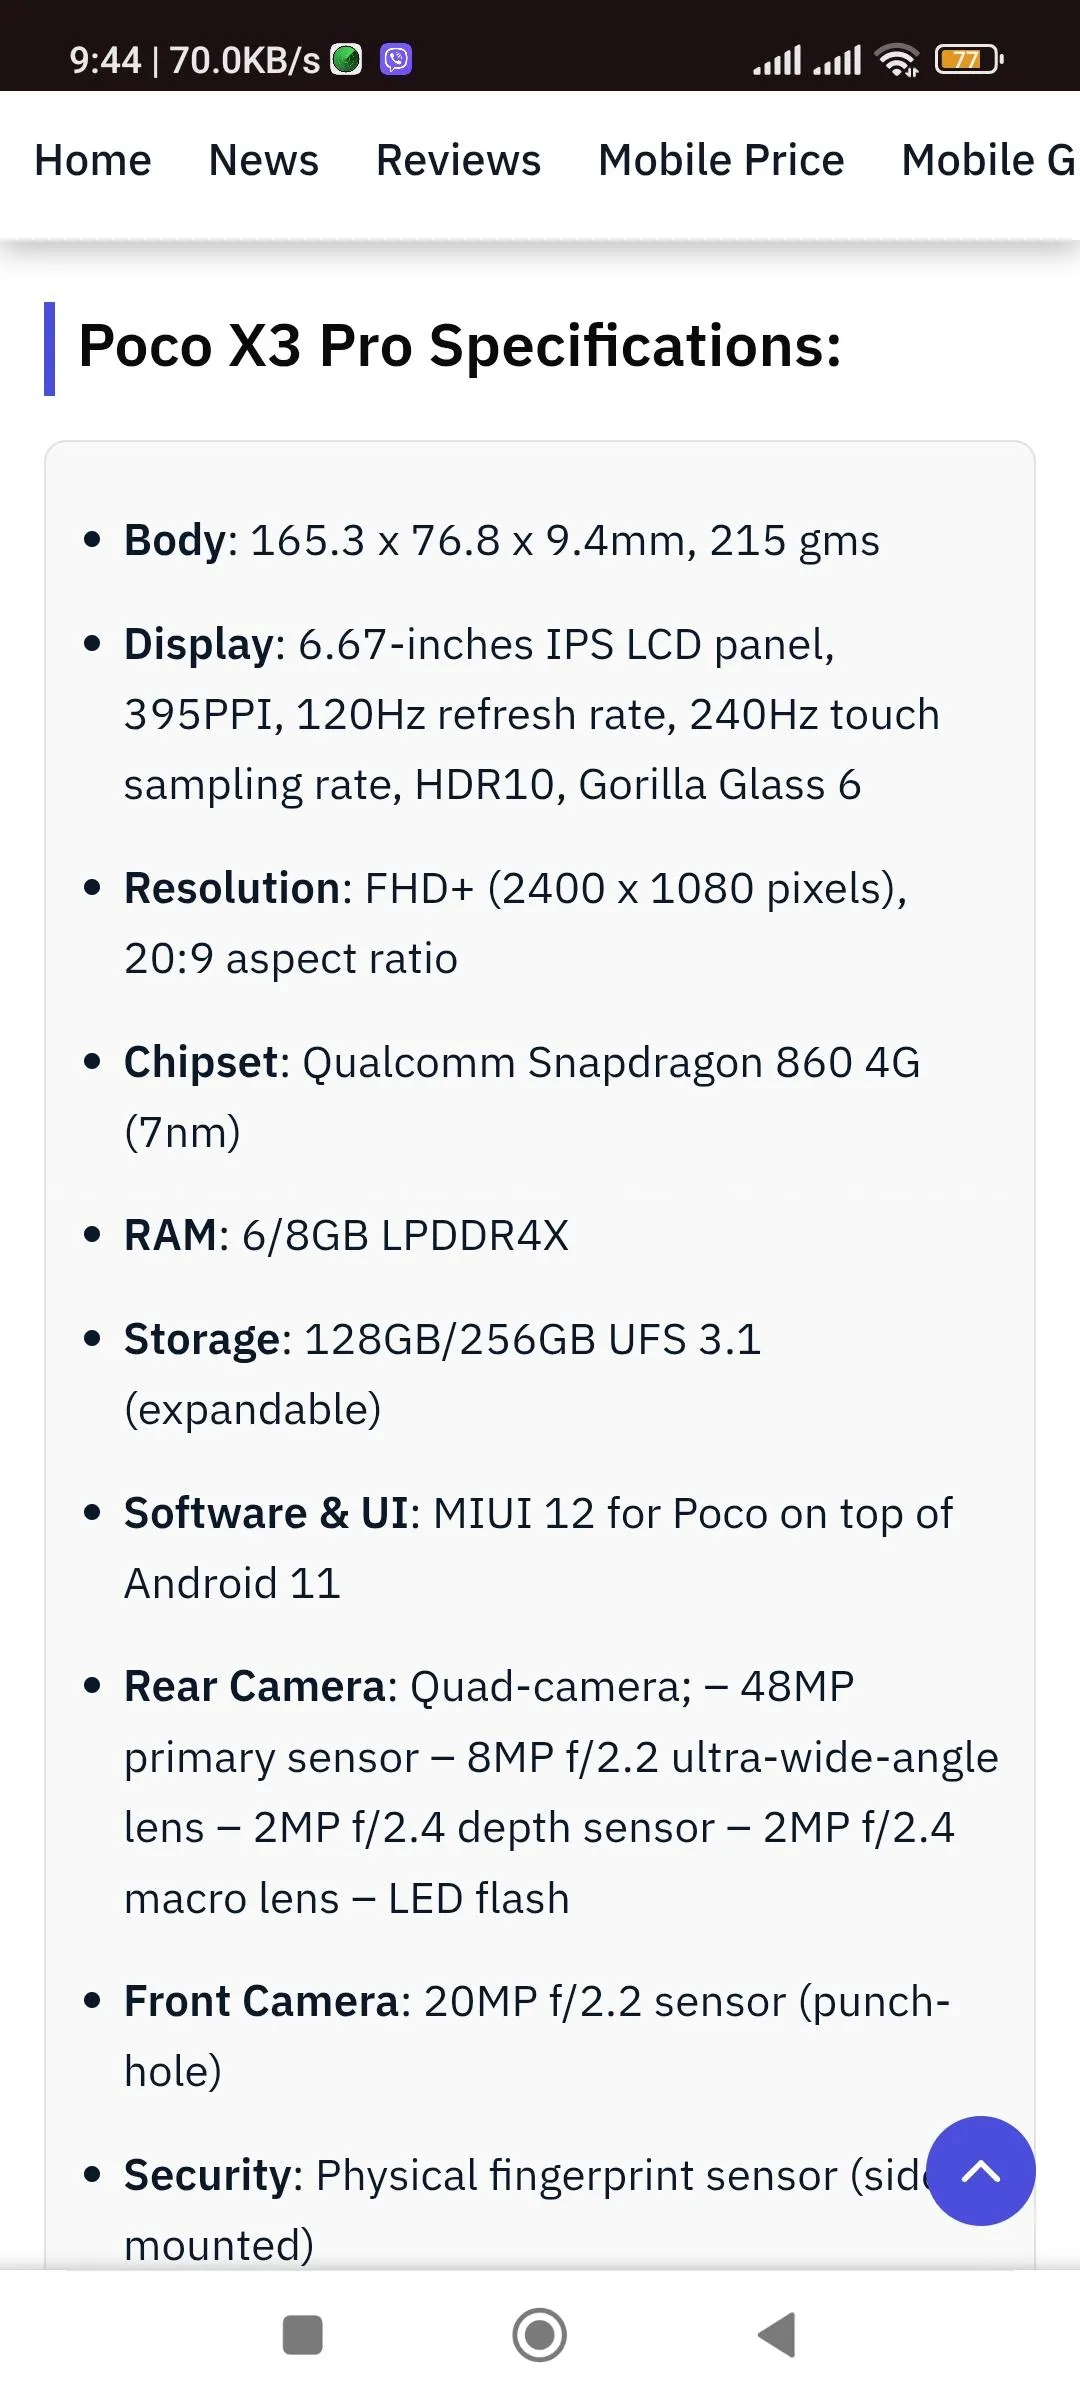The image size is (1080, 2400).
Task: Tap the clock time in status bar
Action: 105,60
